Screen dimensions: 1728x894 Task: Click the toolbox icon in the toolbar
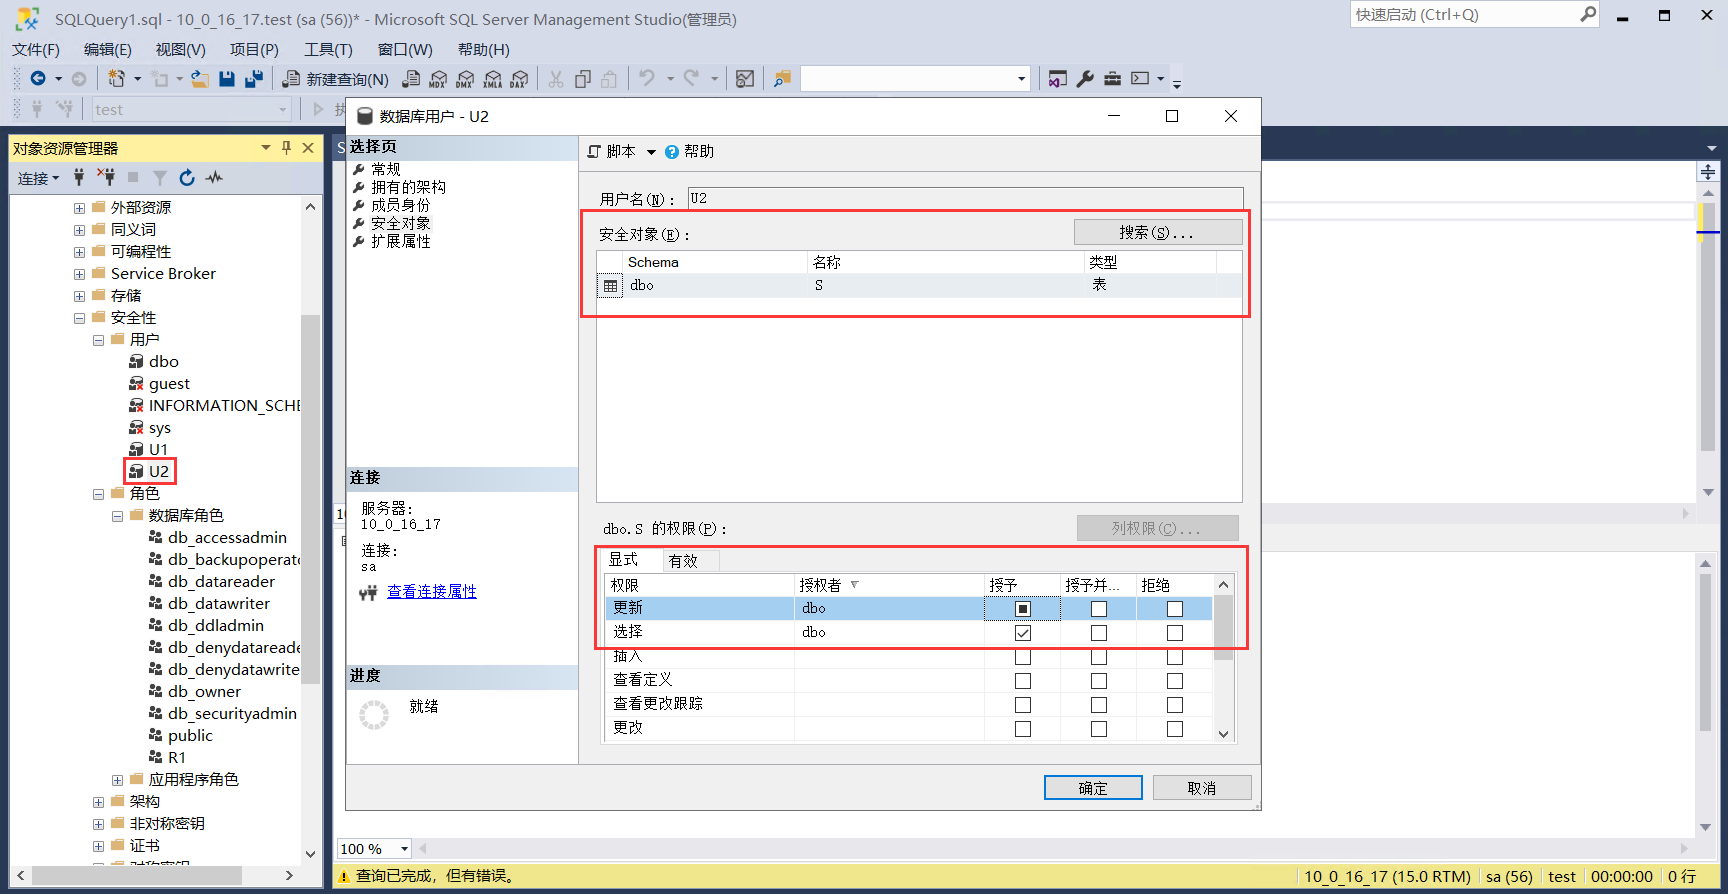click(1112, 78)
